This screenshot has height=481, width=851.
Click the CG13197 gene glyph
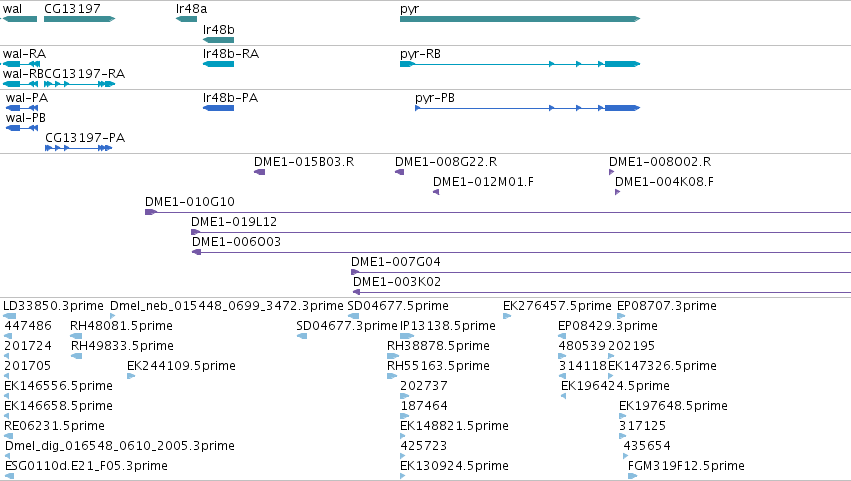pyautogui.click(x=79, y=19)
